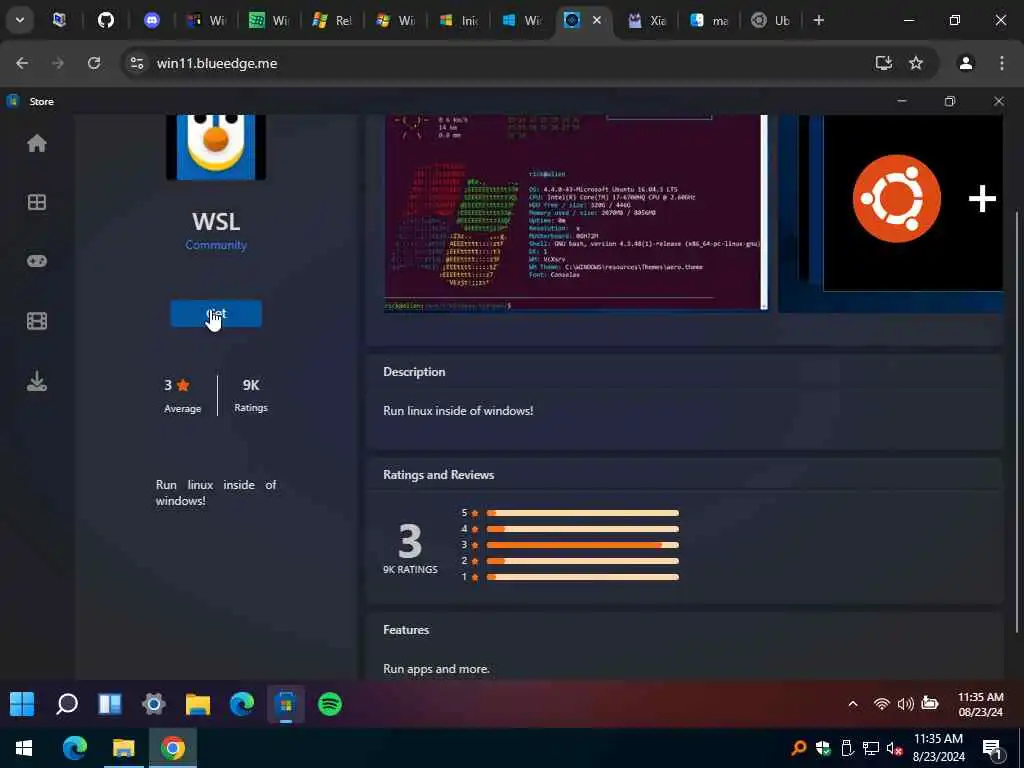This screenshot has height=768, width=1024.
Task: Open the Downloads sidebar icon
Action: tap(37, 381)
